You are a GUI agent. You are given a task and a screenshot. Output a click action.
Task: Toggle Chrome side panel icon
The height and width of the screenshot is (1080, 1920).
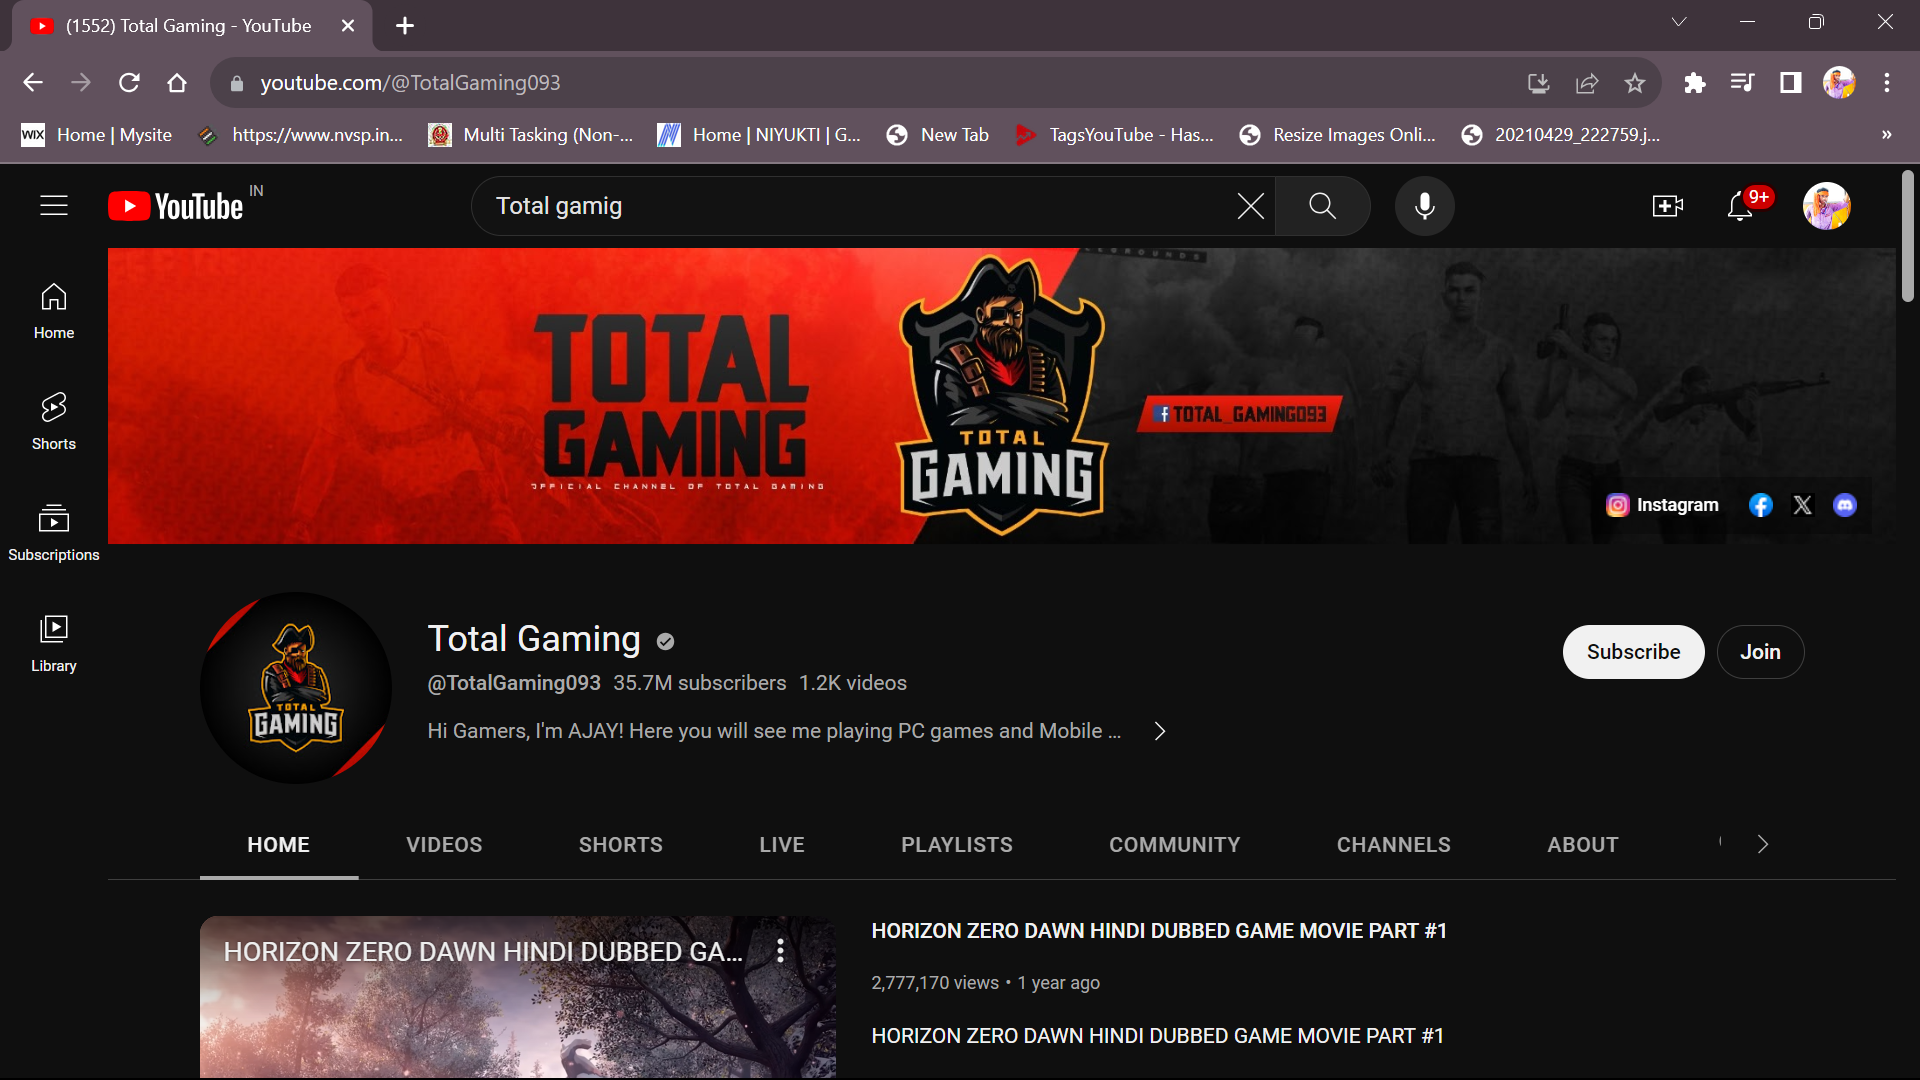[x=1790, y=83]
